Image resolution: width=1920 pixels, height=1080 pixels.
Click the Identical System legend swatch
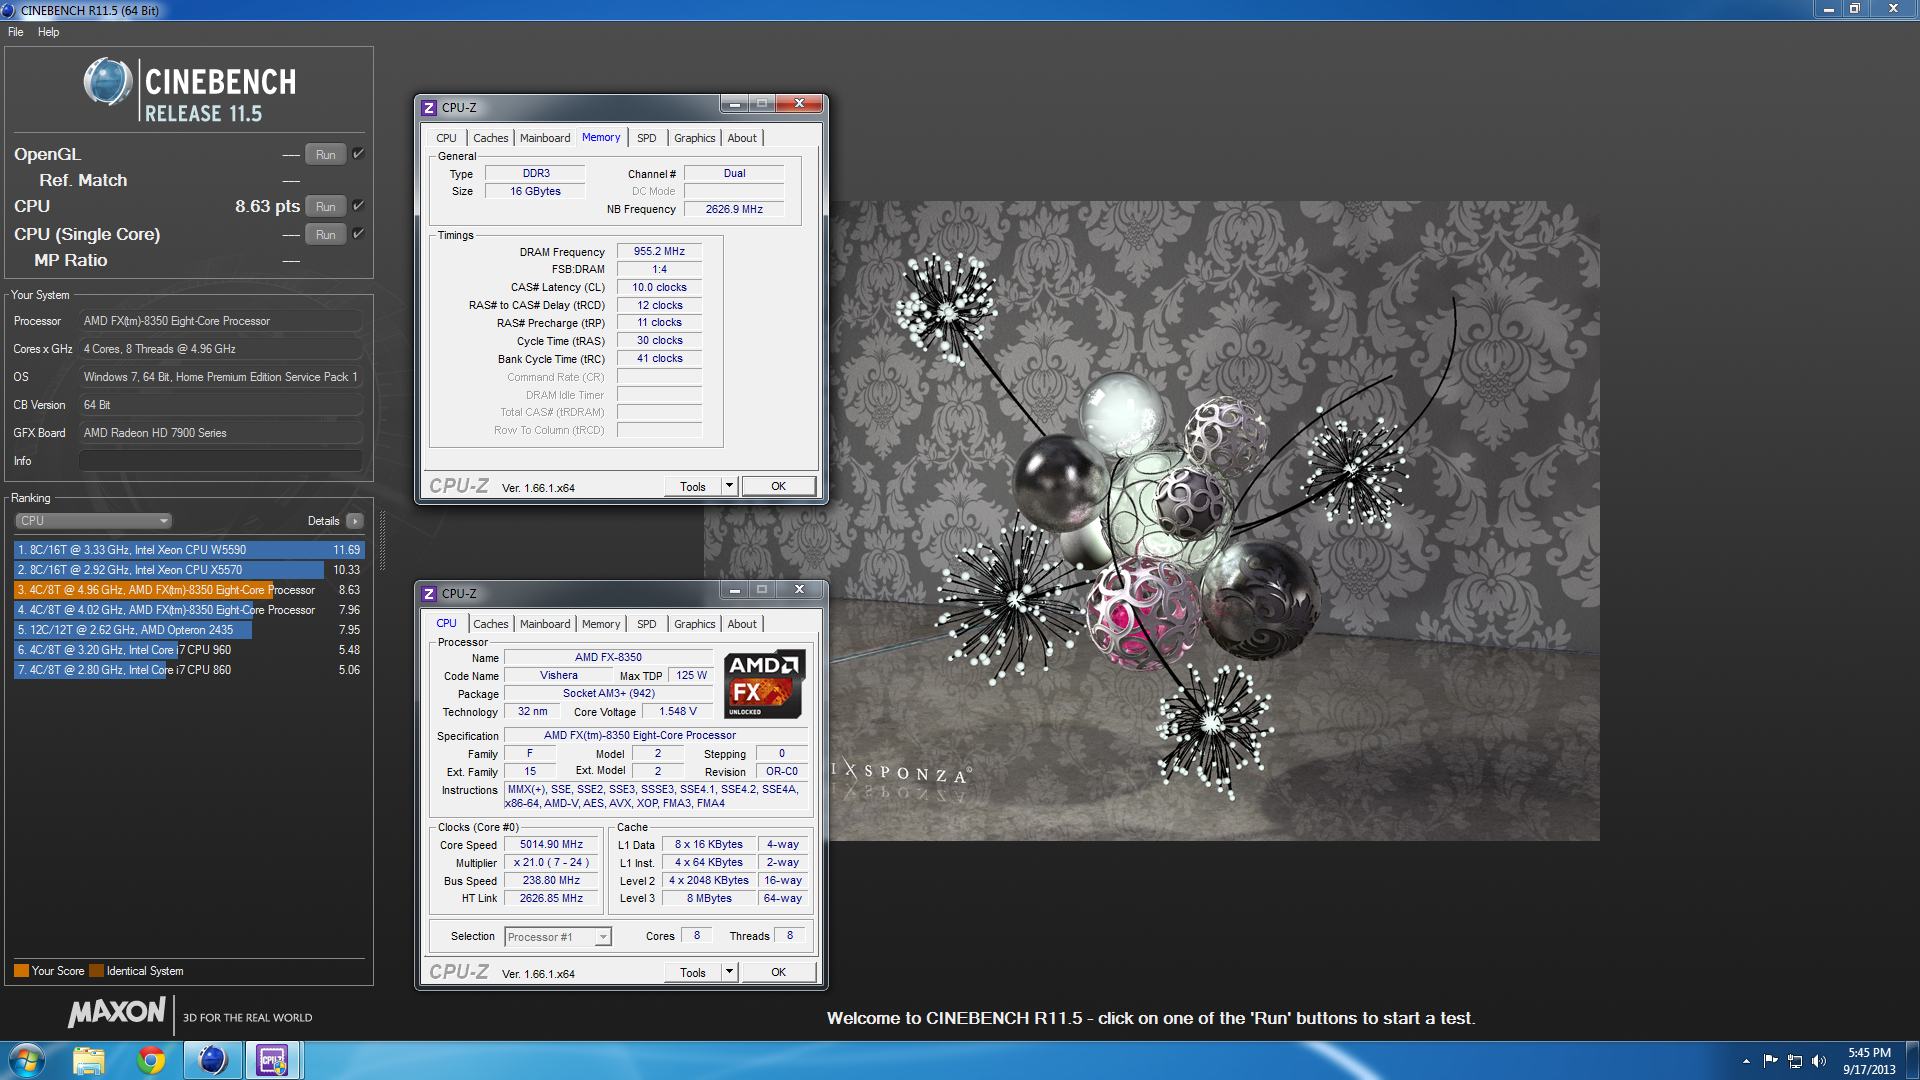[96, 971]
